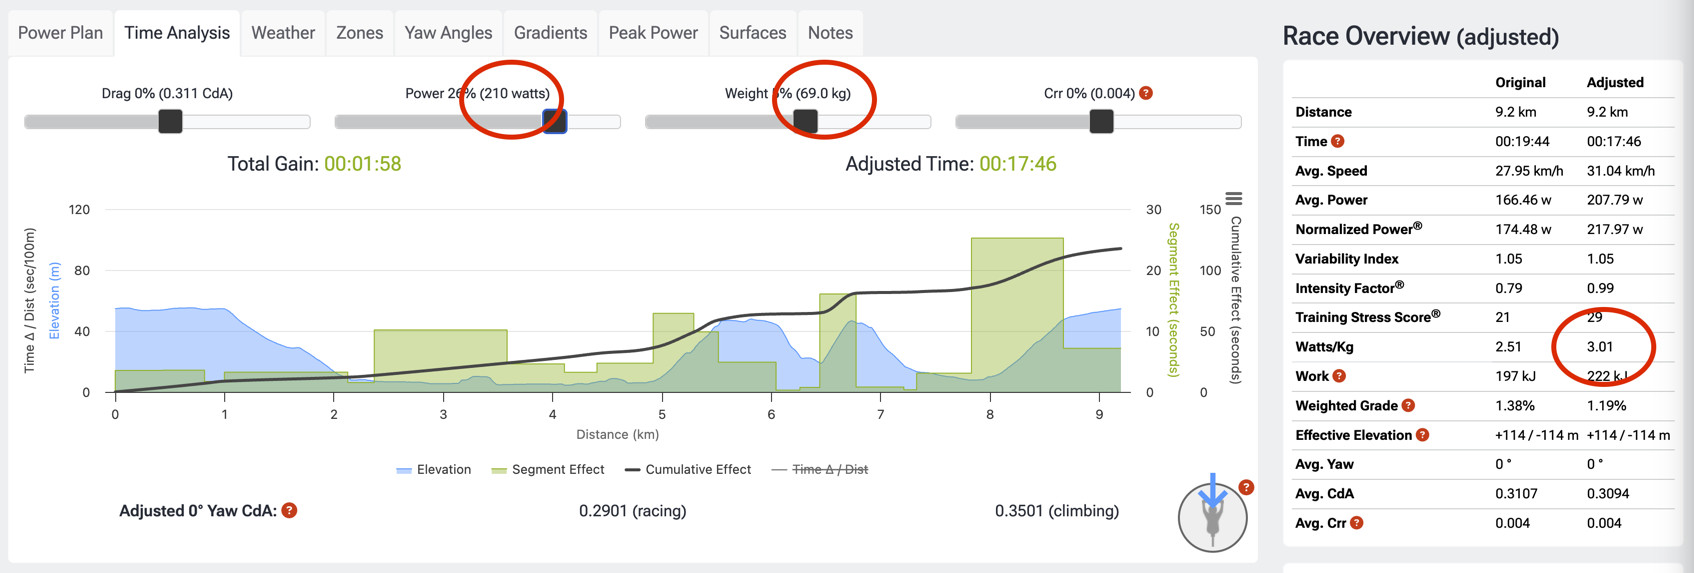Image resolution: width=1694 pixels, height=573 pixels.
Task: Click the cyclist wind direction icon
Action: point(1212,517)
